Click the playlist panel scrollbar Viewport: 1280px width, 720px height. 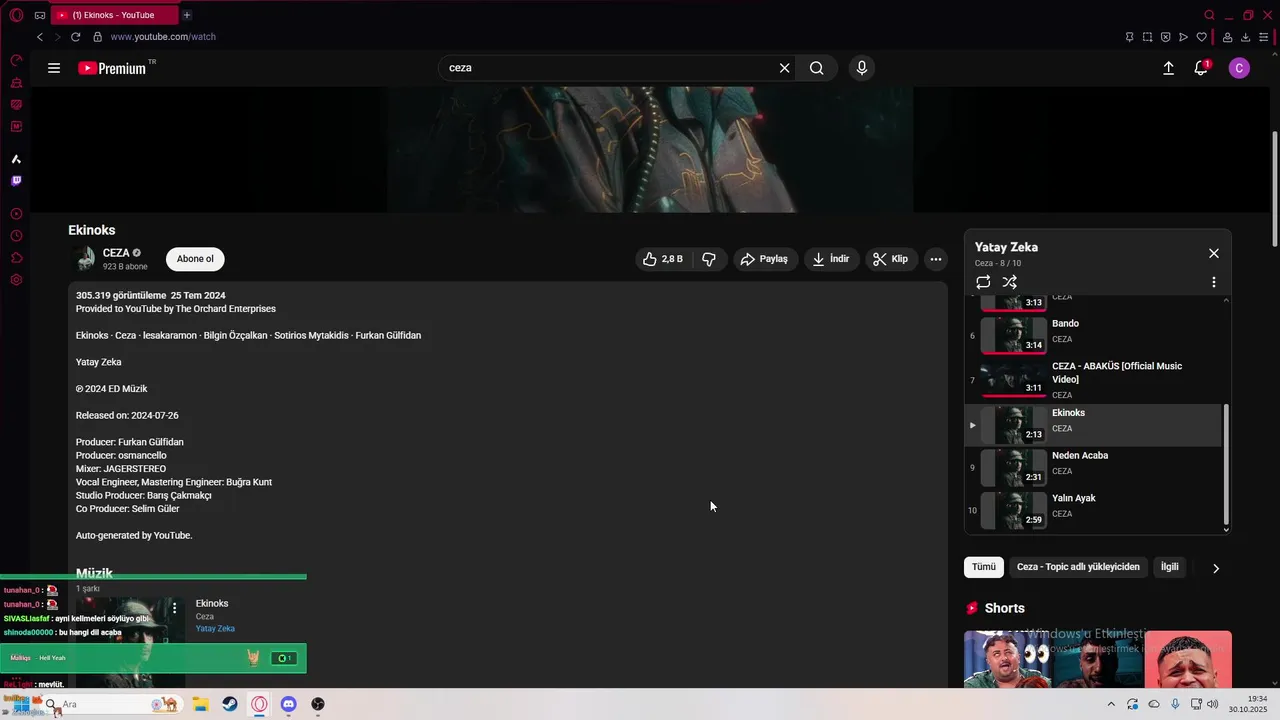(x=1227, y=464)
